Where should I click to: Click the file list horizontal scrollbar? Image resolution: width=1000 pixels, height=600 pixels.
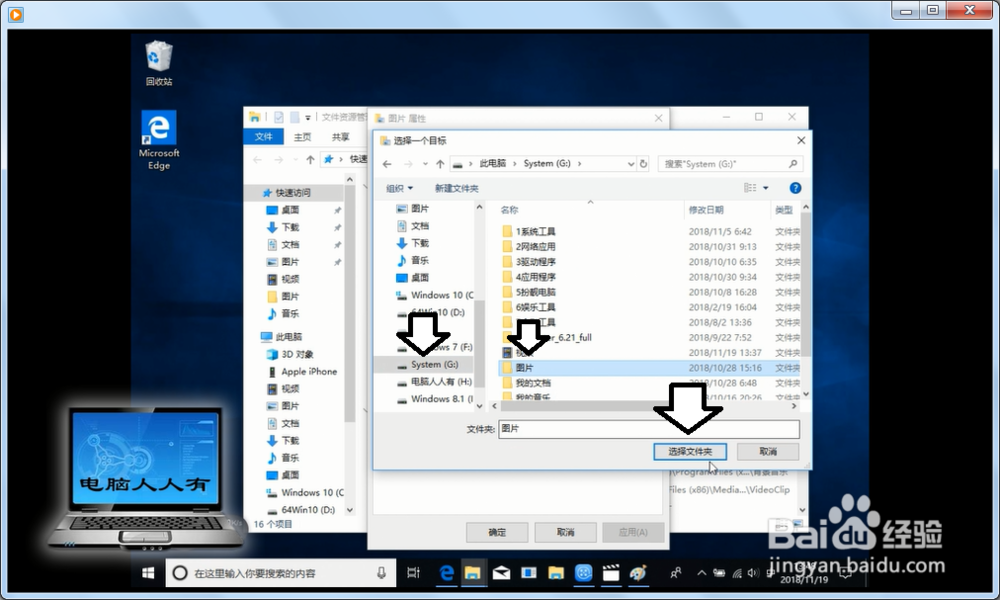(644, 406)
